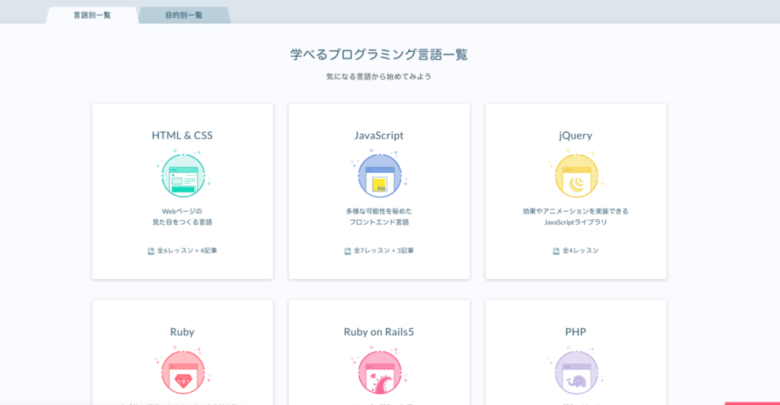780x405 pixels.
Task: Click the JavaScript title
Action: (x=379, y=135)
